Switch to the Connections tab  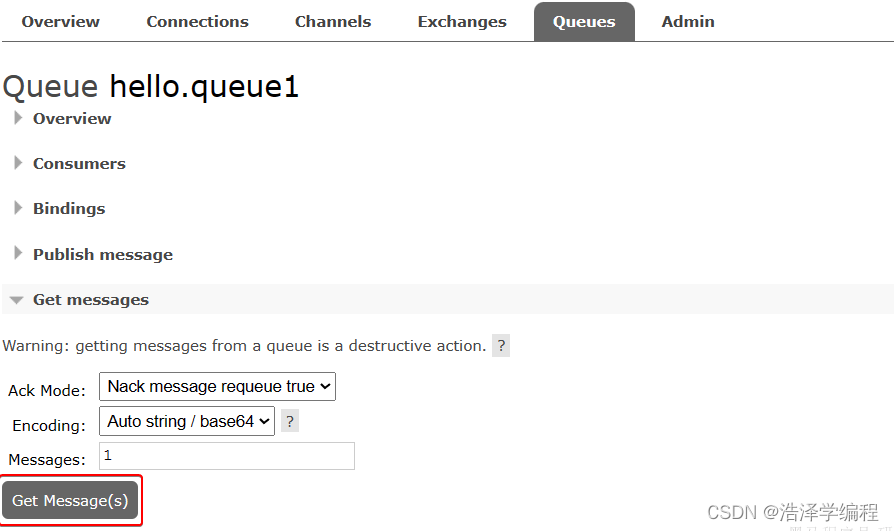coord(197,22)
